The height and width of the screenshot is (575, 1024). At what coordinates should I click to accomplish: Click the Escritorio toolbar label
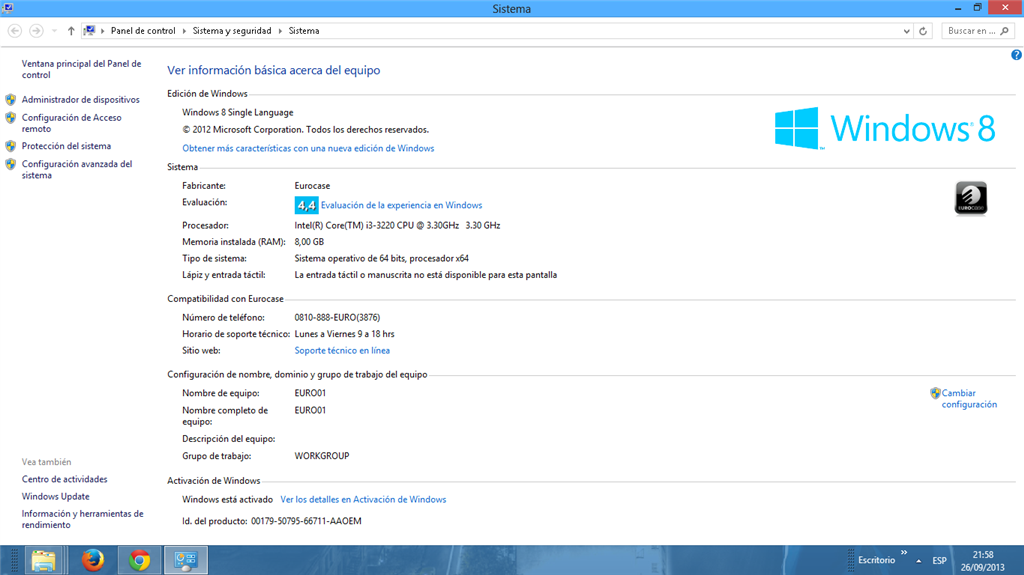pyautogui.click(x=876, y=560)
